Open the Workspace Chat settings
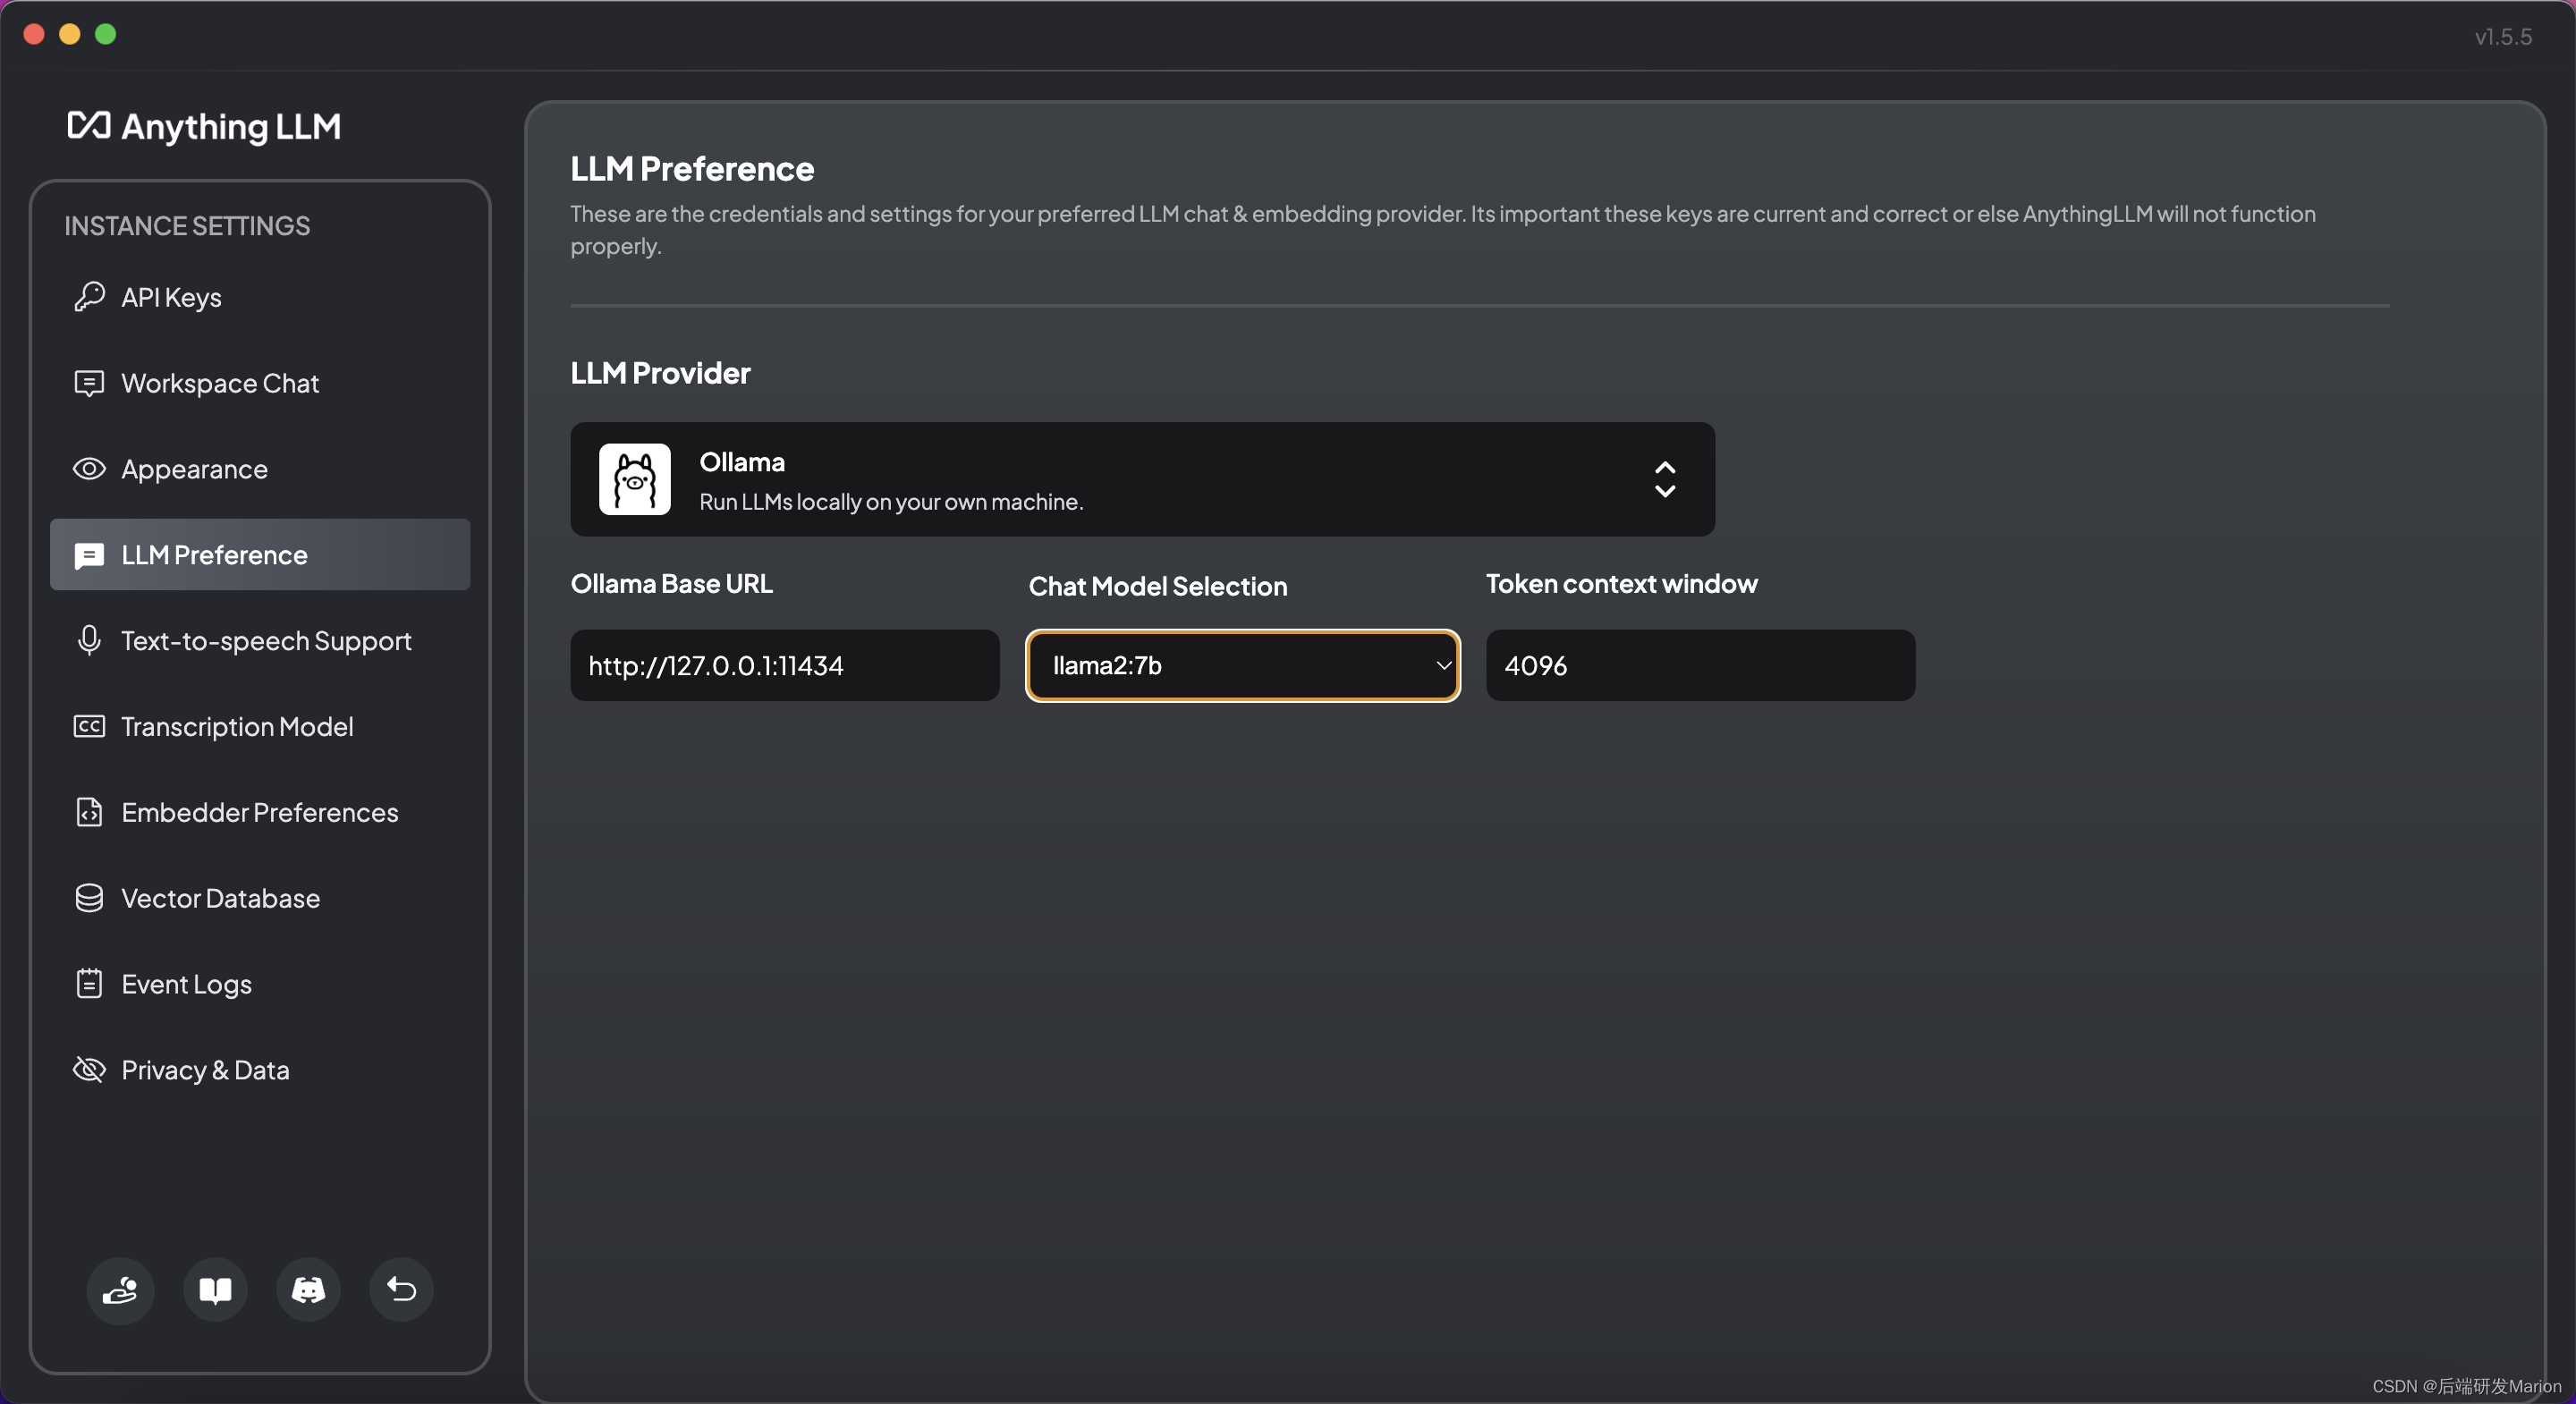The height and width of the screenshot is (1404, 2576). point(220,383)
